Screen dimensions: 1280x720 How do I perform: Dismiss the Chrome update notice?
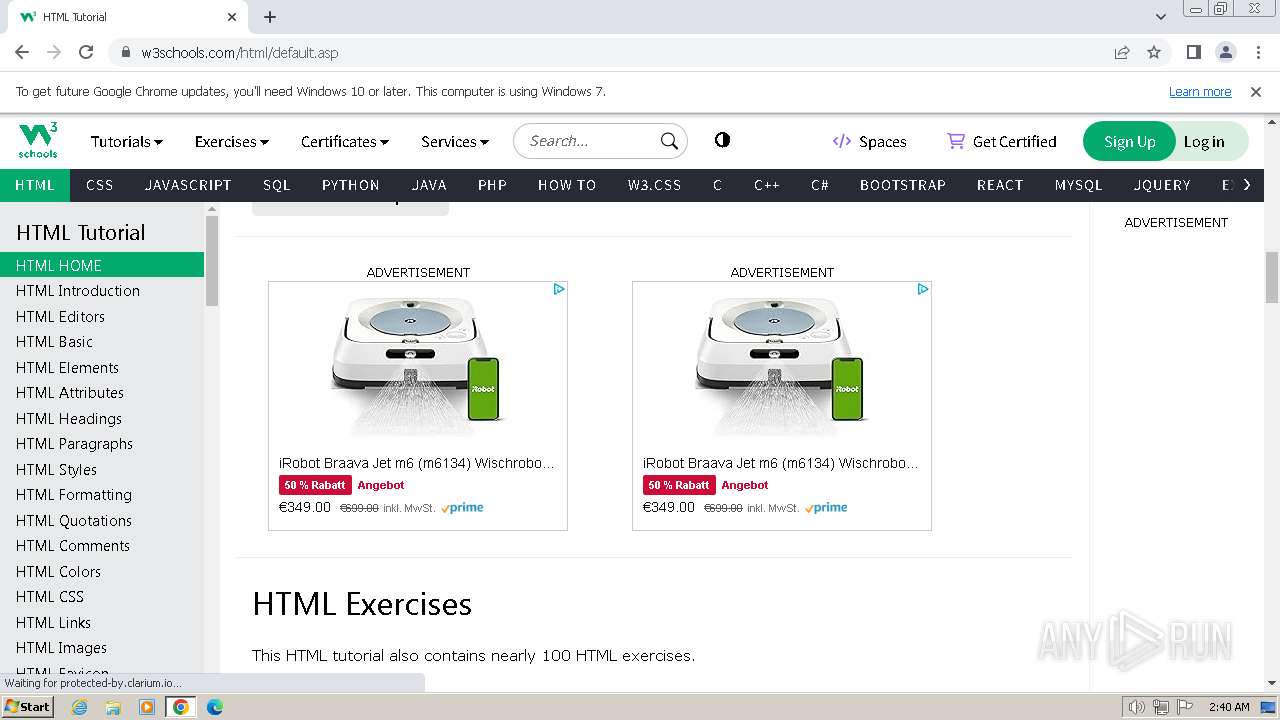1256,91
